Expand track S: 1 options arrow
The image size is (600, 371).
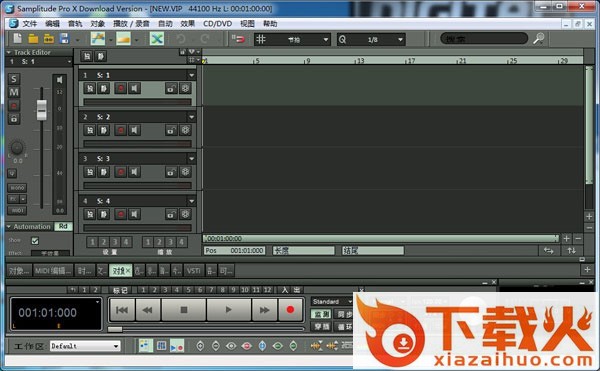(x=191, y=75)
